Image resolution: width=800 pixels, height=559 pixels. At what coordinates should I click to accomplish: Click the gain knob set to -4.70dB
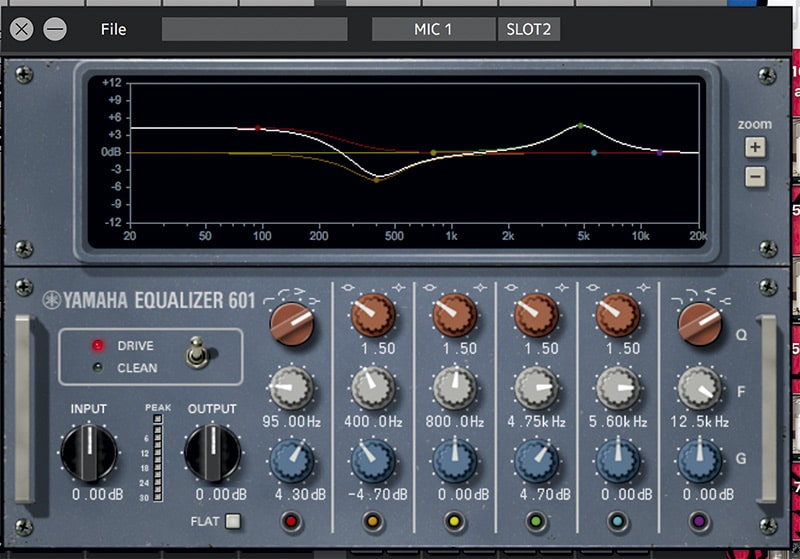pos(373,461)
